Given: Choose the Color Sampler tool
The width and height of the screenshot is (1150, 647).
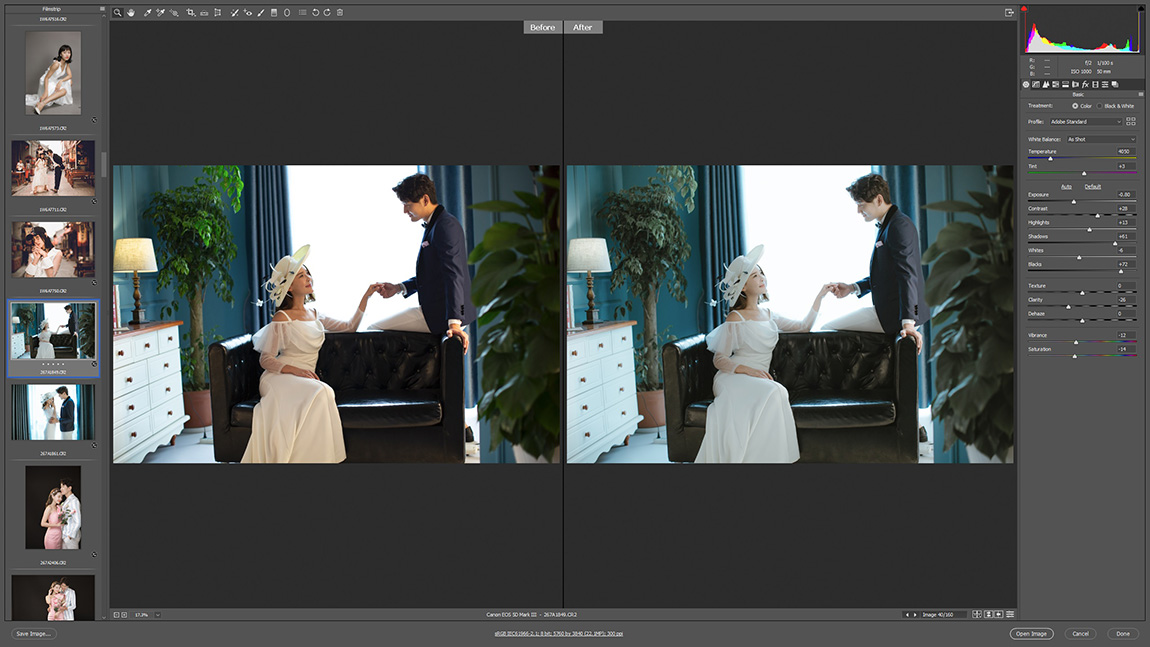Looking at the screenshot, I should (161, 12).
